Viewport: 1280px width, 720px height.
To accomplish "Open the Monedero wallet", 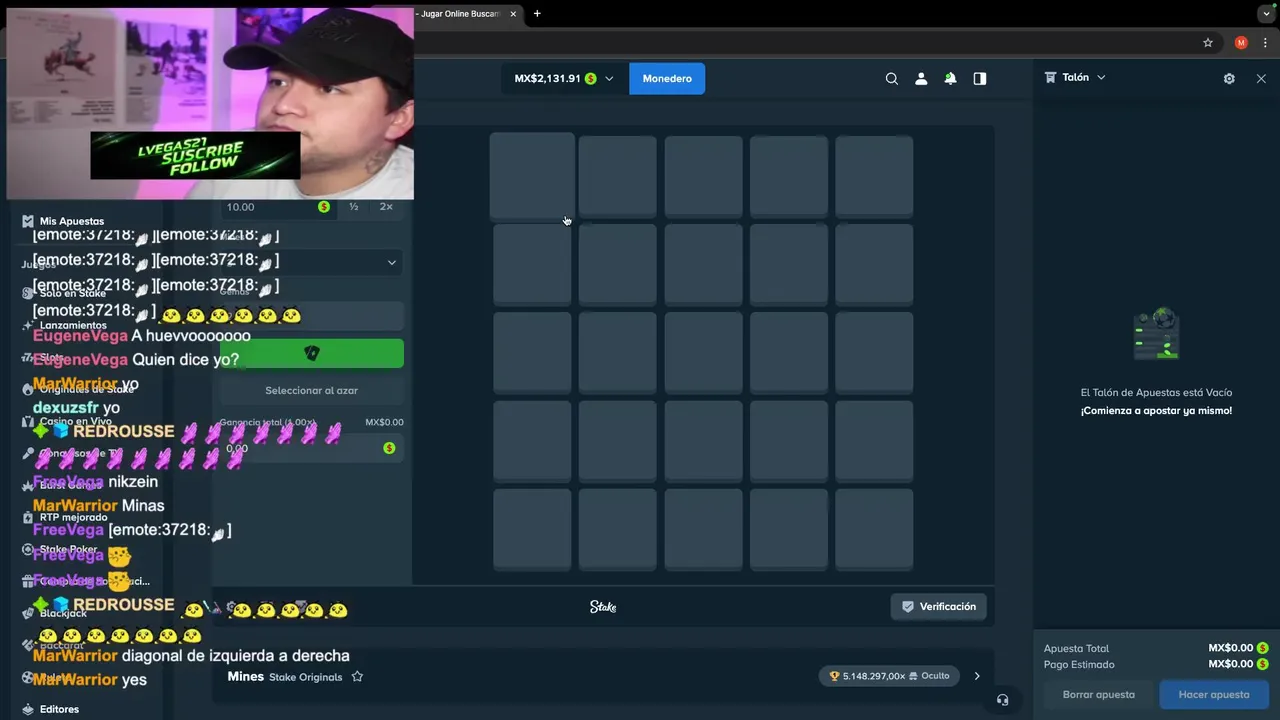I will tap(667, 78).
